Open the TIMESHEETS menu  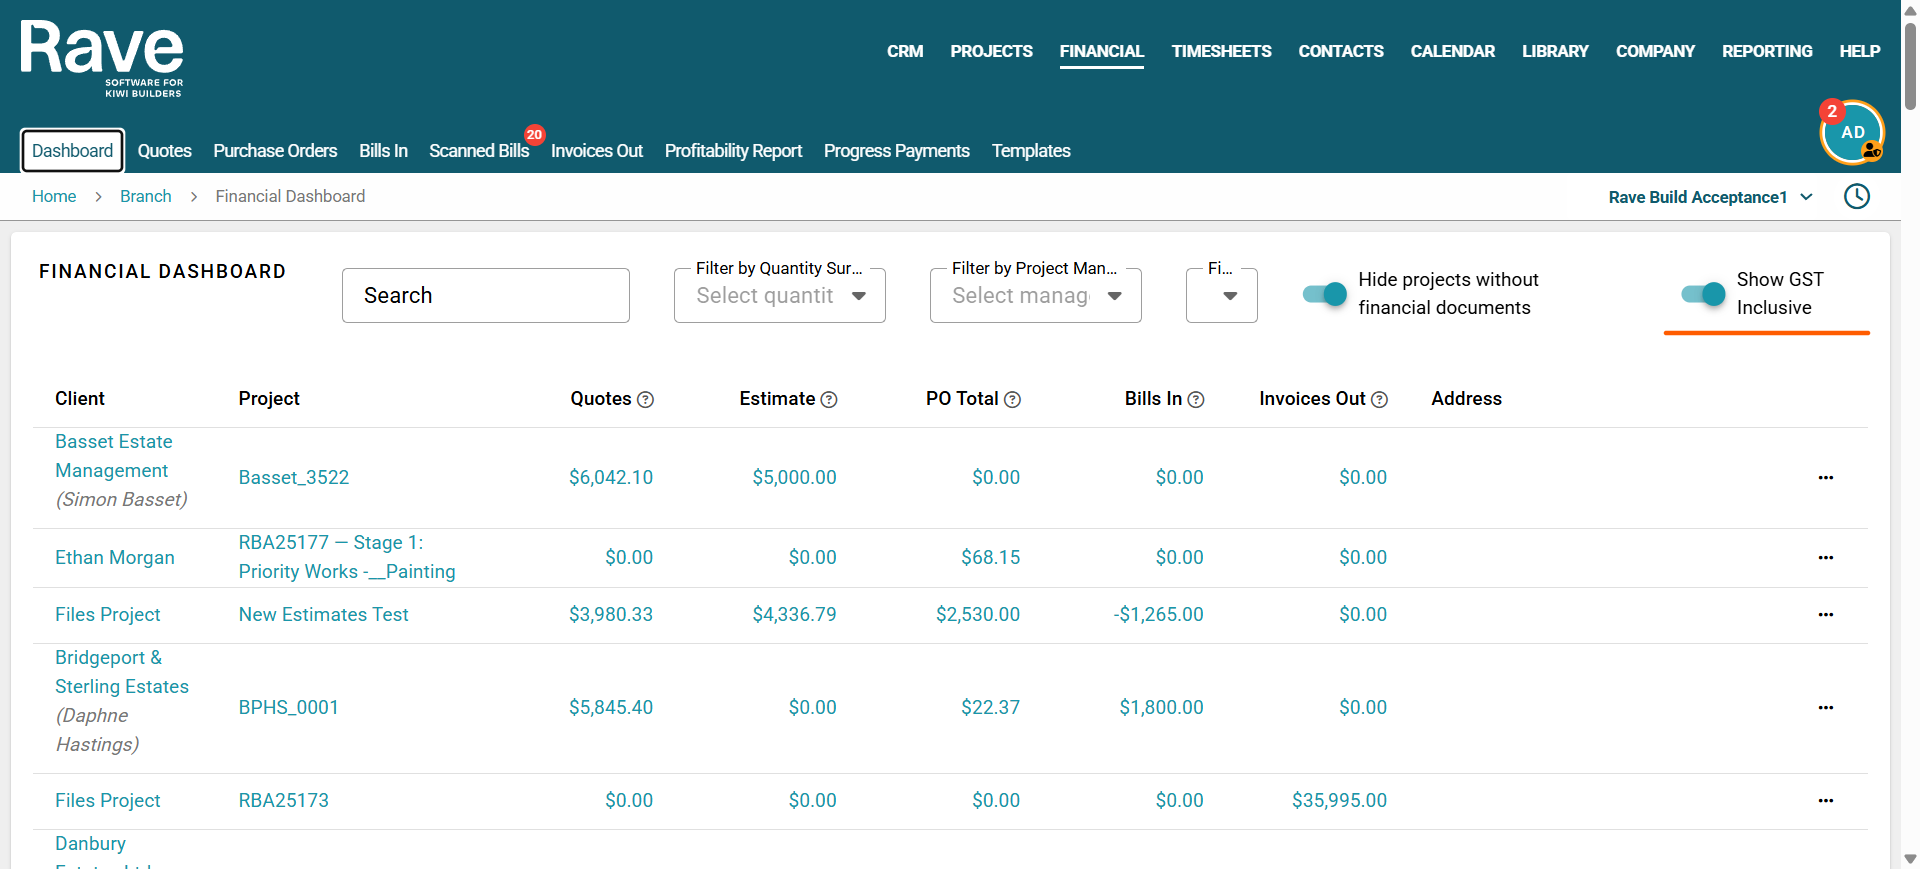[1221, 51]
